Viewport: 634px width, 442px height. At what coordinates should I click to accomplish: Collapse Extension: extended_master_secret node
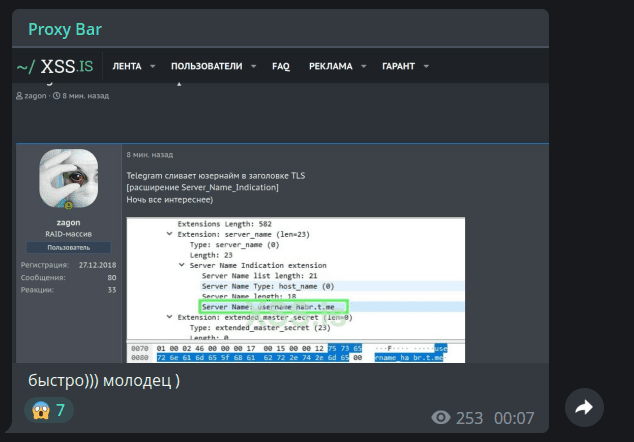coord(169,317)
